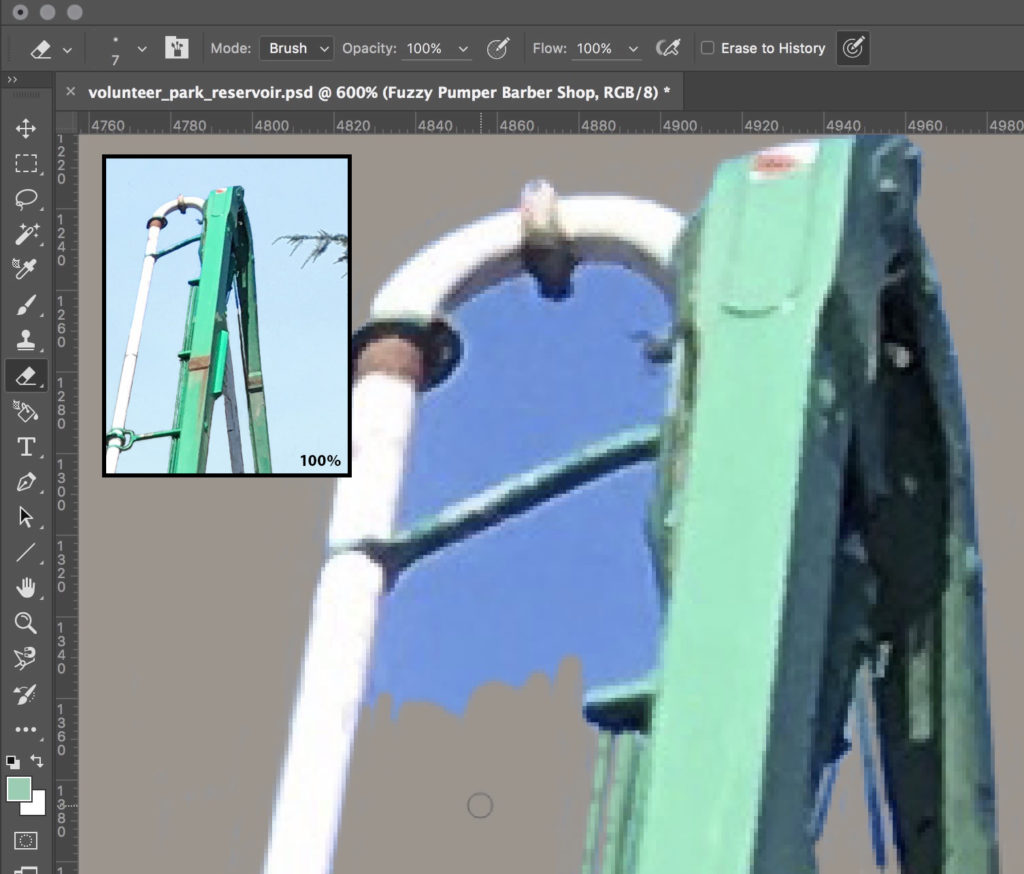Viewport: 1024px width, 874px height.
Task: Select the Horizontal Type tool
Action: (26, 447)
